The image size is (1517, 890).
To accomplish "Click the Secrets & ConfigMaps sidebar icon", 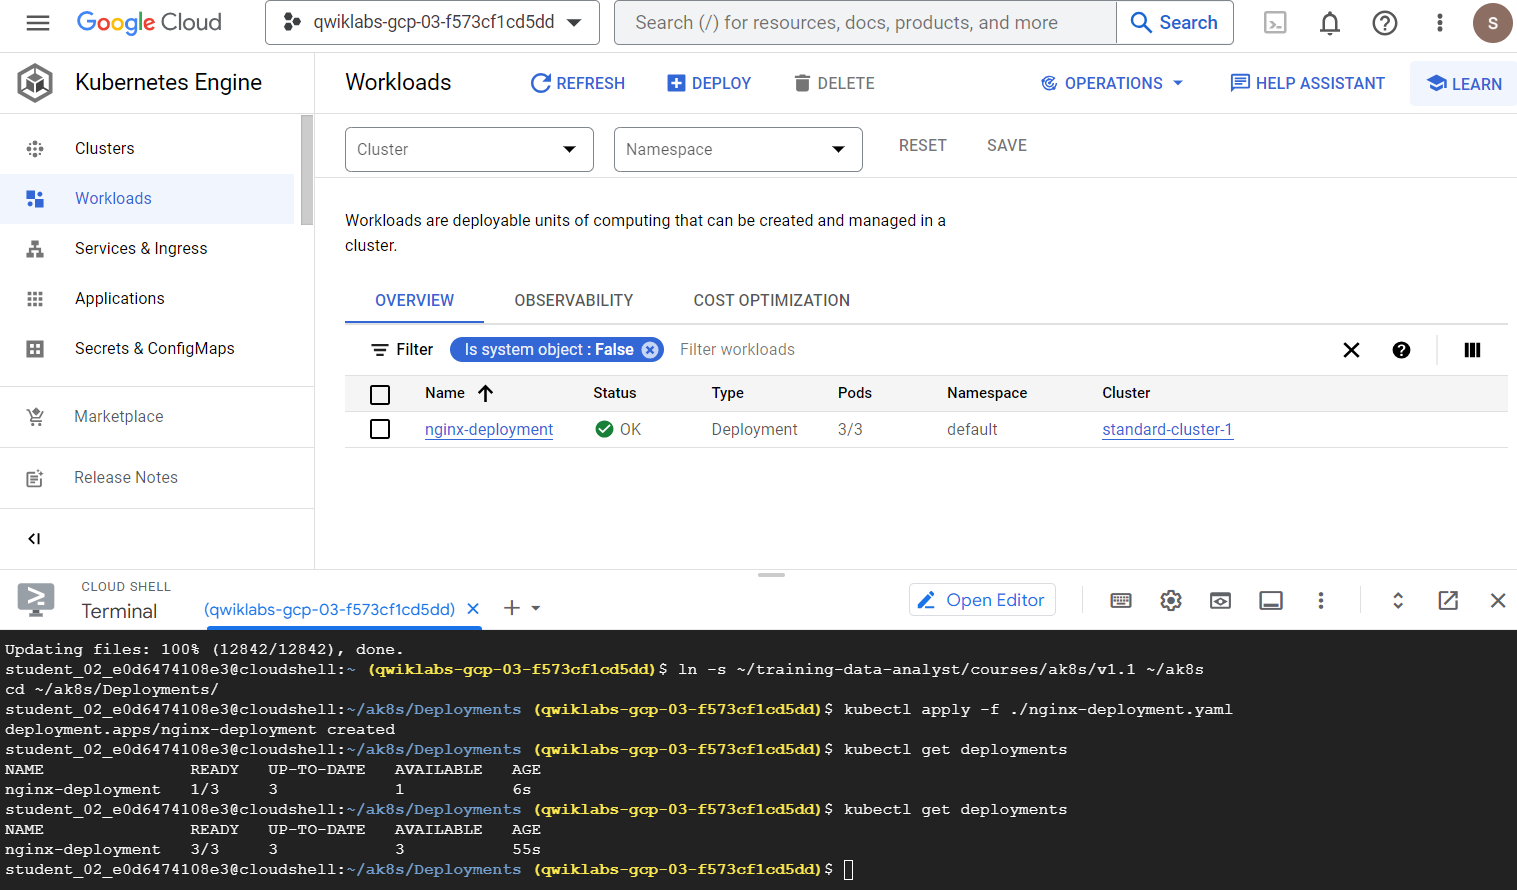I will tap(35, 349).
